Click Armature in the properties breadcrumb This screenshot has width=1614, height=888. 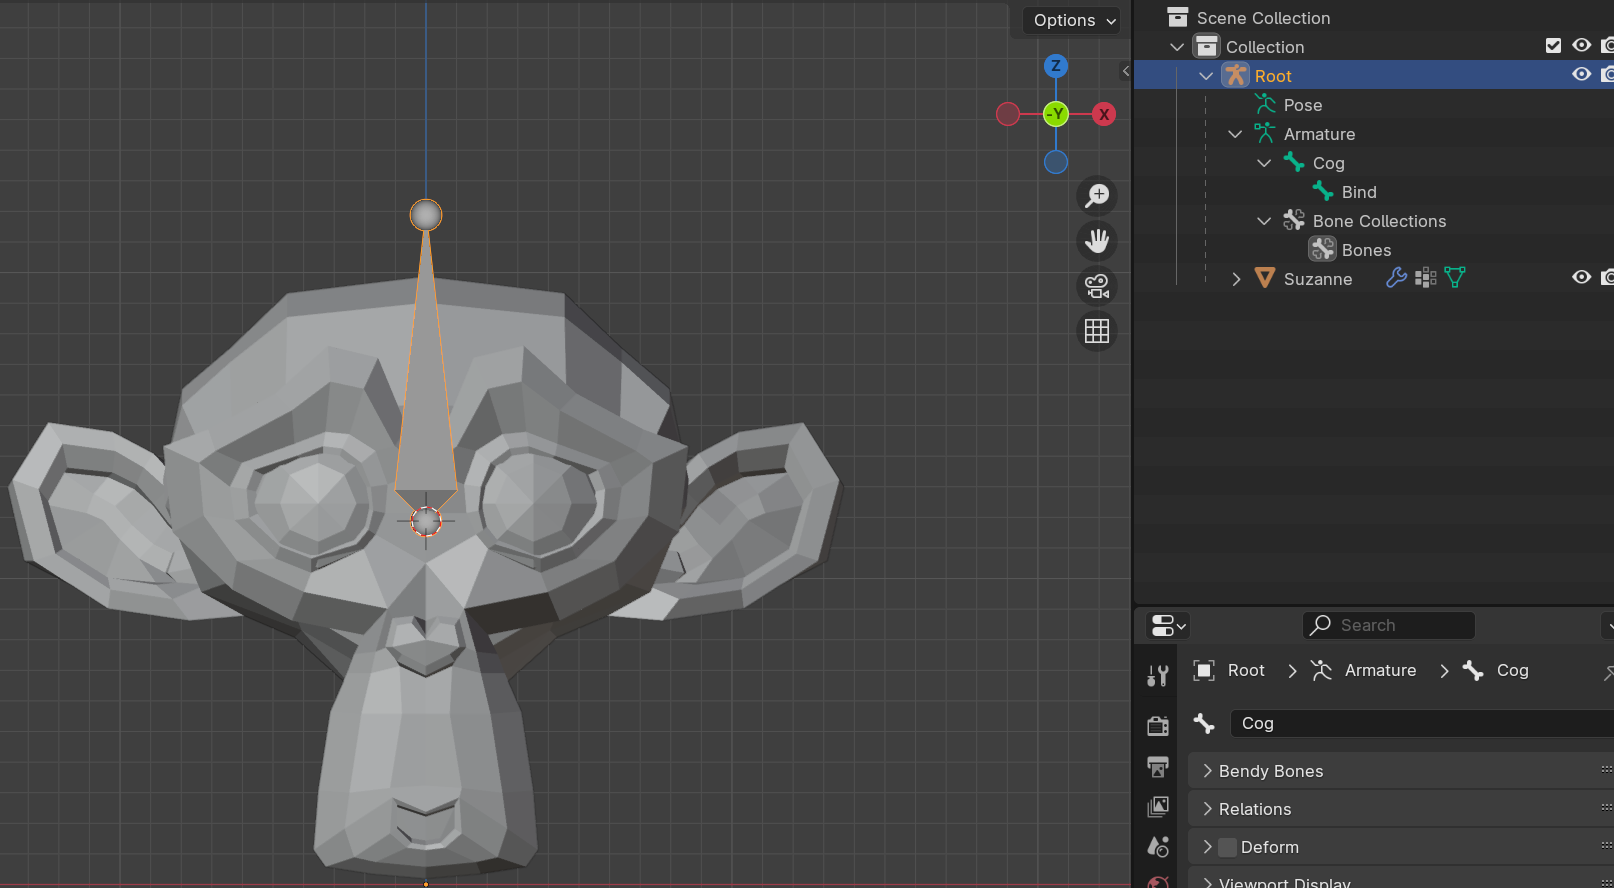(1380, 670)
